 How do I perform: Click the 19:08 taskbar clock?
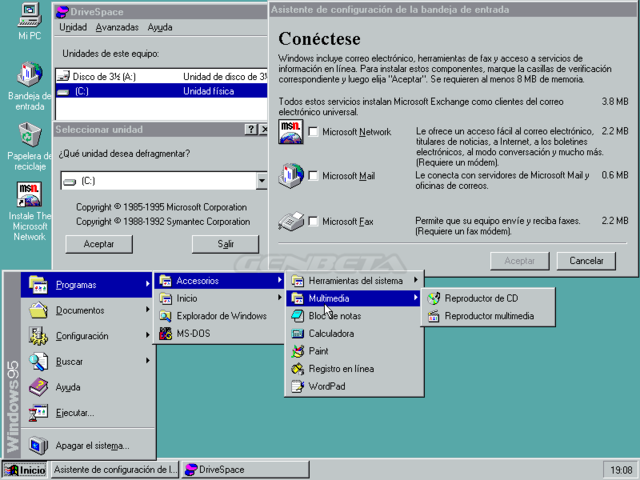point(620,470)
